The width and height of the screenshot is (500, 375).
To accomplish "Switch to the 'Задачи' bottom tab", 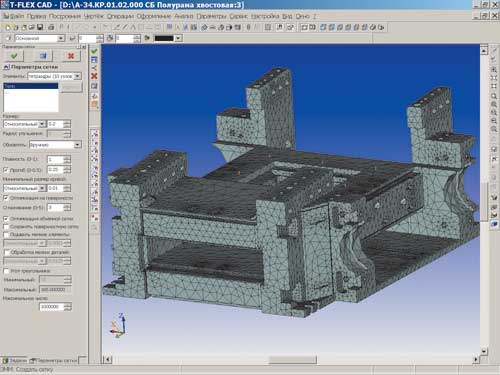I will (15, 361).
